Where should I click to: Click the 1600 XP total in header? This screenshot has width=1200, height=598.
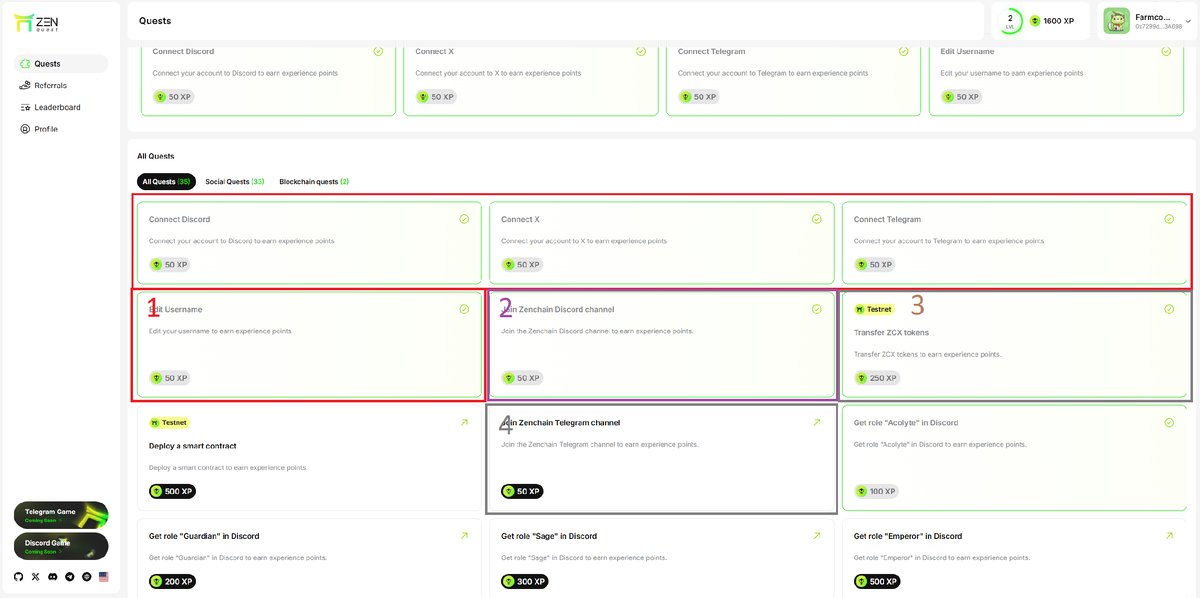coord(1059,21)
